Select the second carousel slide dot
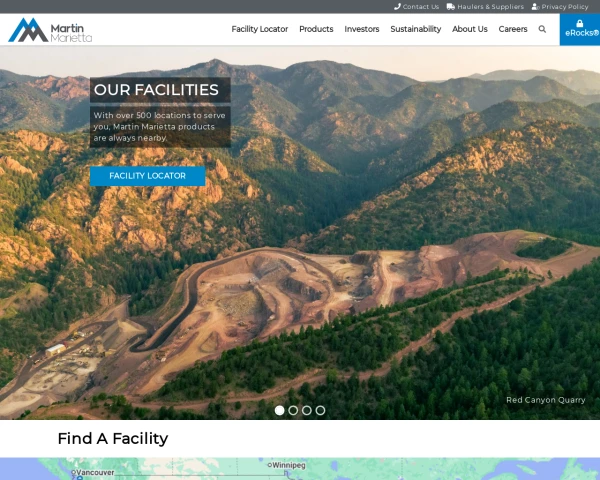This screenshot has width=600, height=480. 293,410
